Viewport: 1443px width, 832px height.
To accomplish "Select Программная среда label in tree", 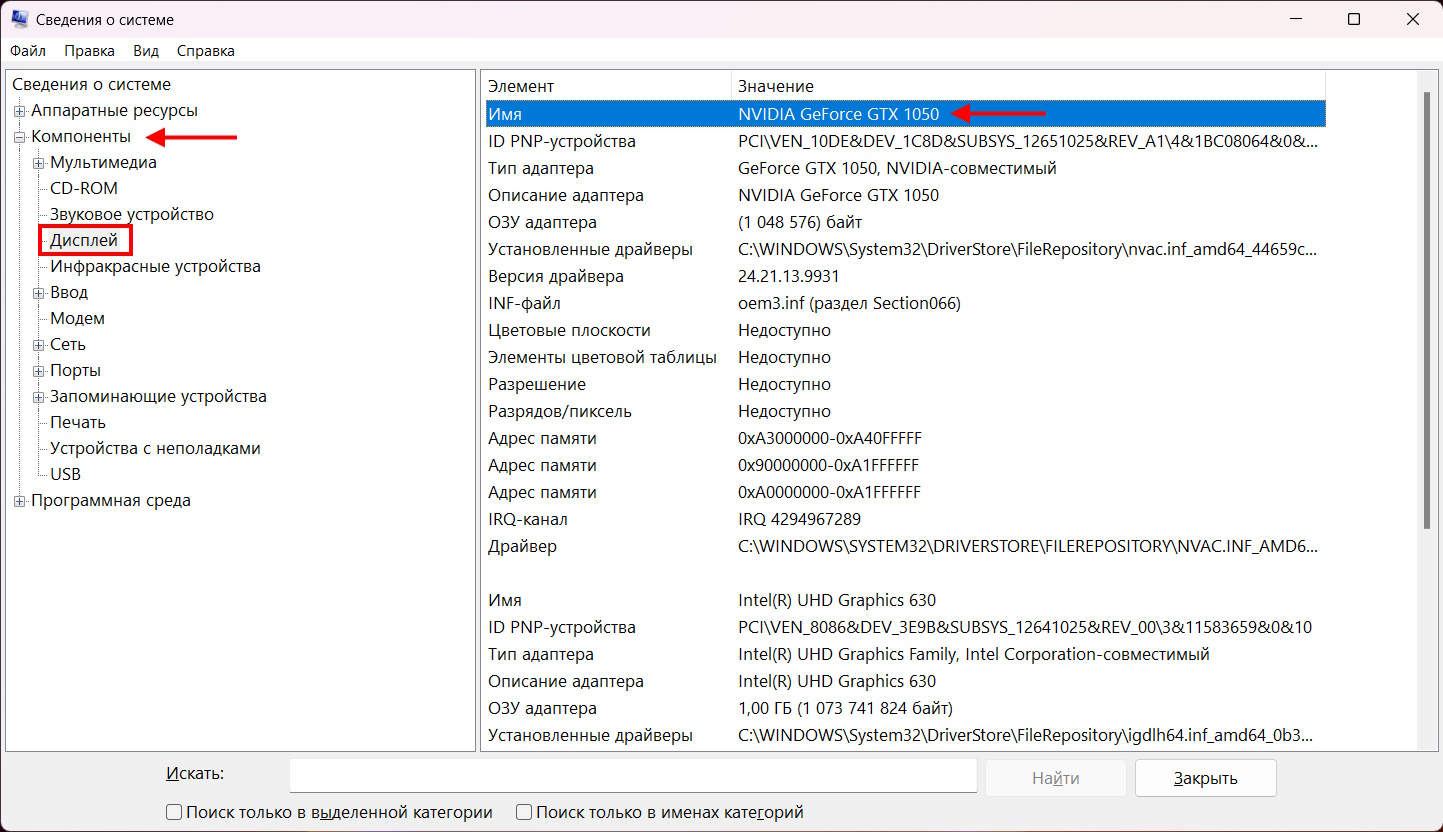I will click(x=111, y=501).
